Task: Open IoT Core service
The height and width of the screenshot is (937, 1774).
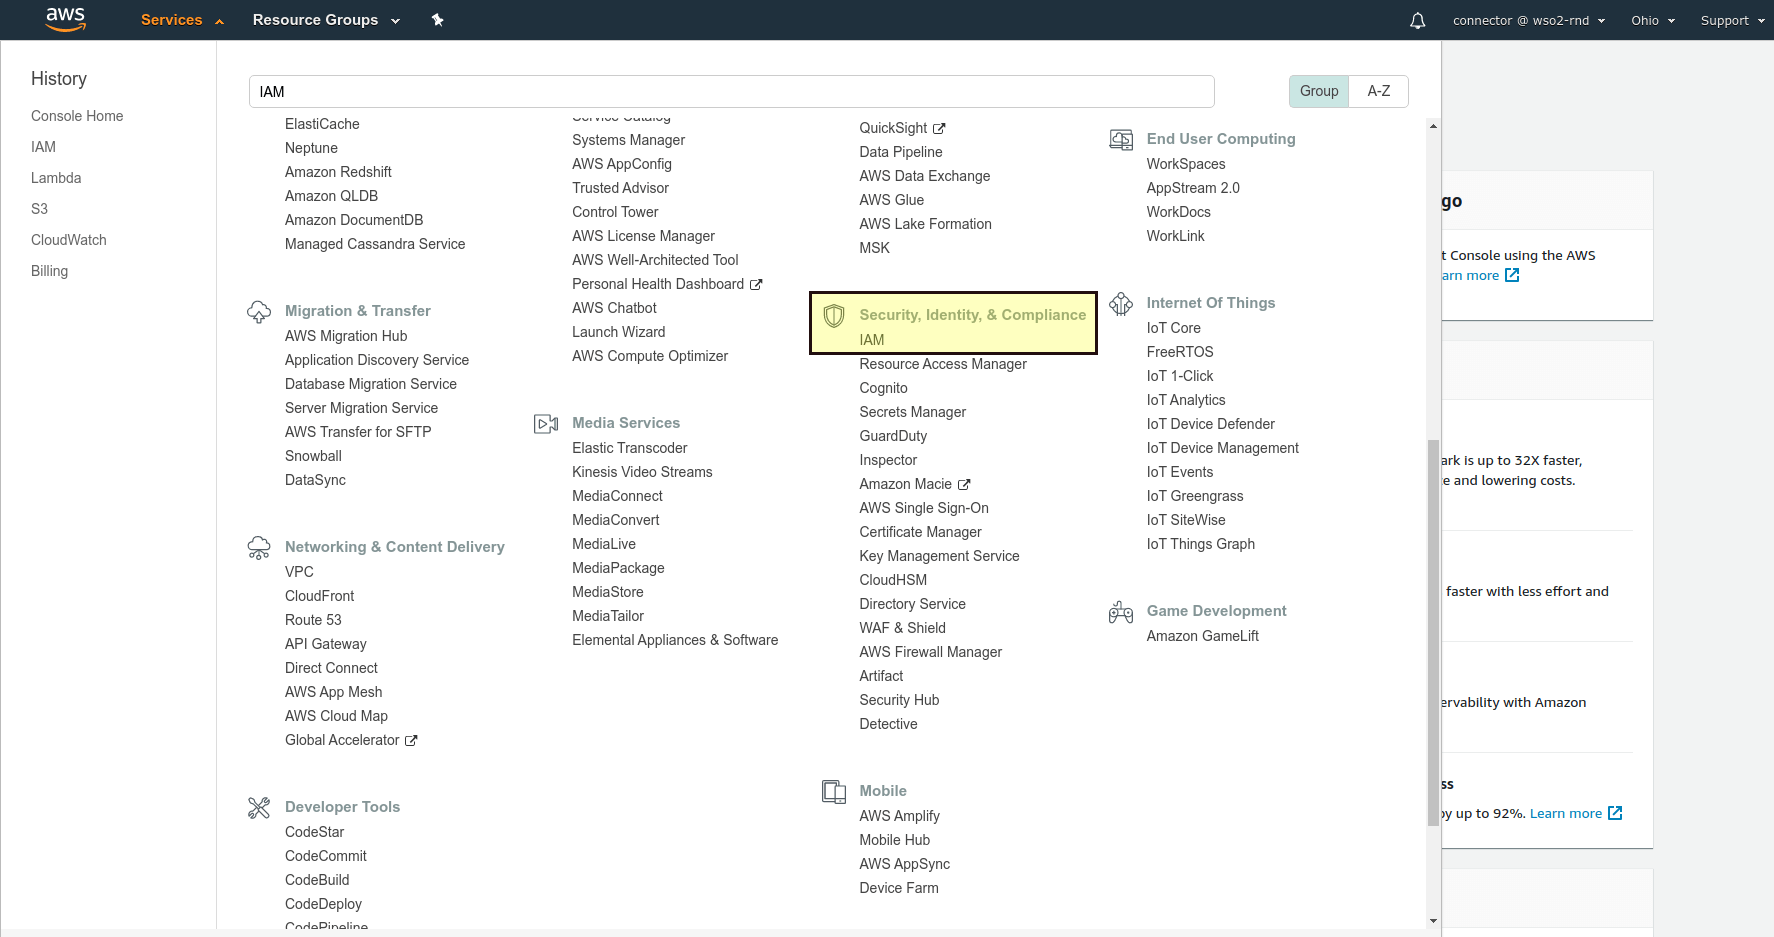Action: (1174, 328)
